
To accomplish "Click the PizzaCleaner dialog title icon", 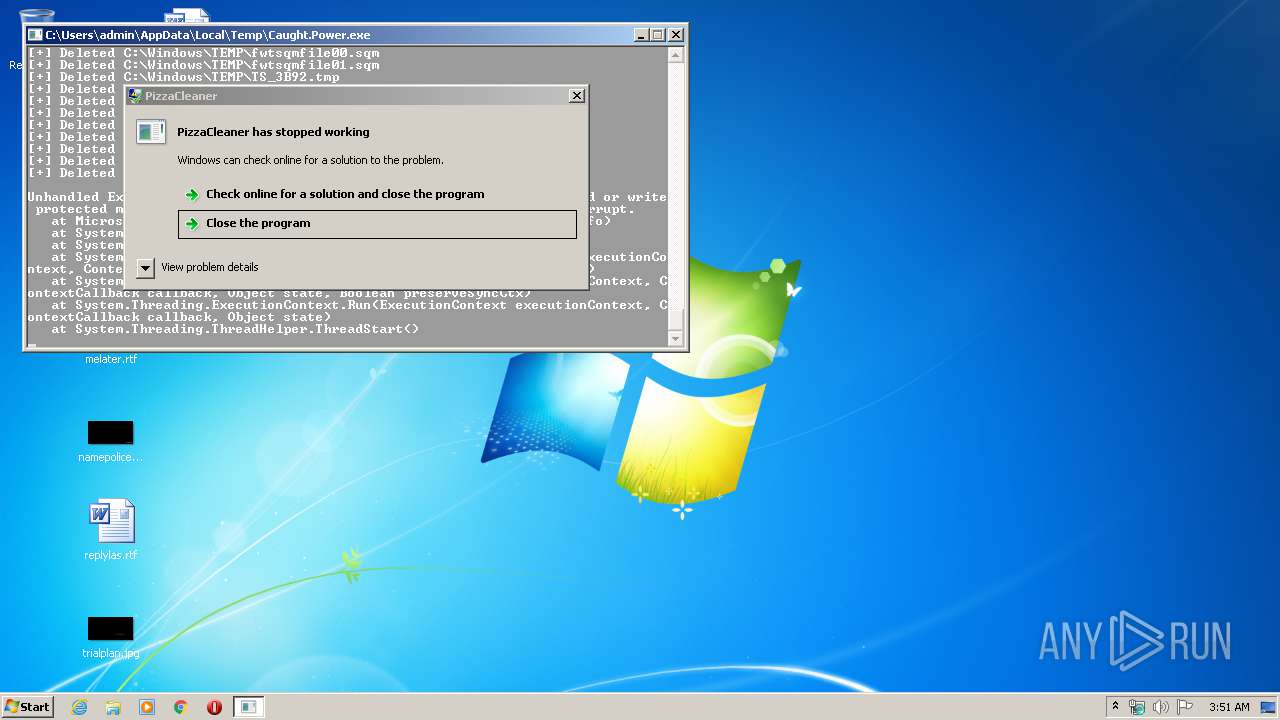I will click(x=135, y=96).
